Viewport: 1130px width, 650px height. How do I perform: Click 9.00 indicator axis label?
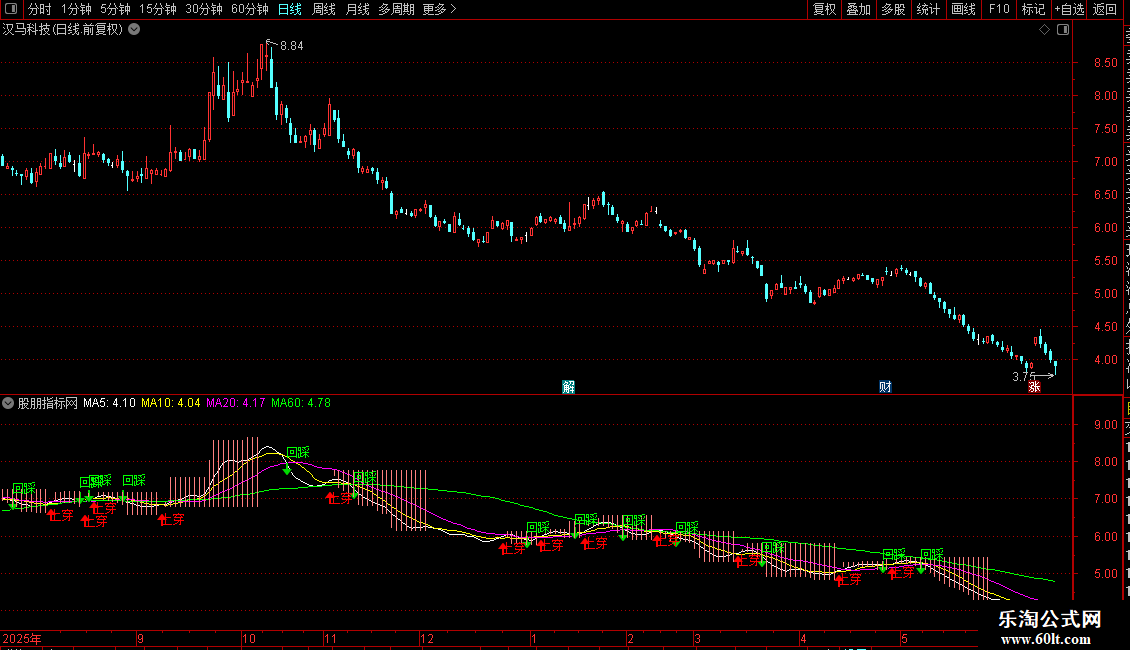pos(1106,424)
